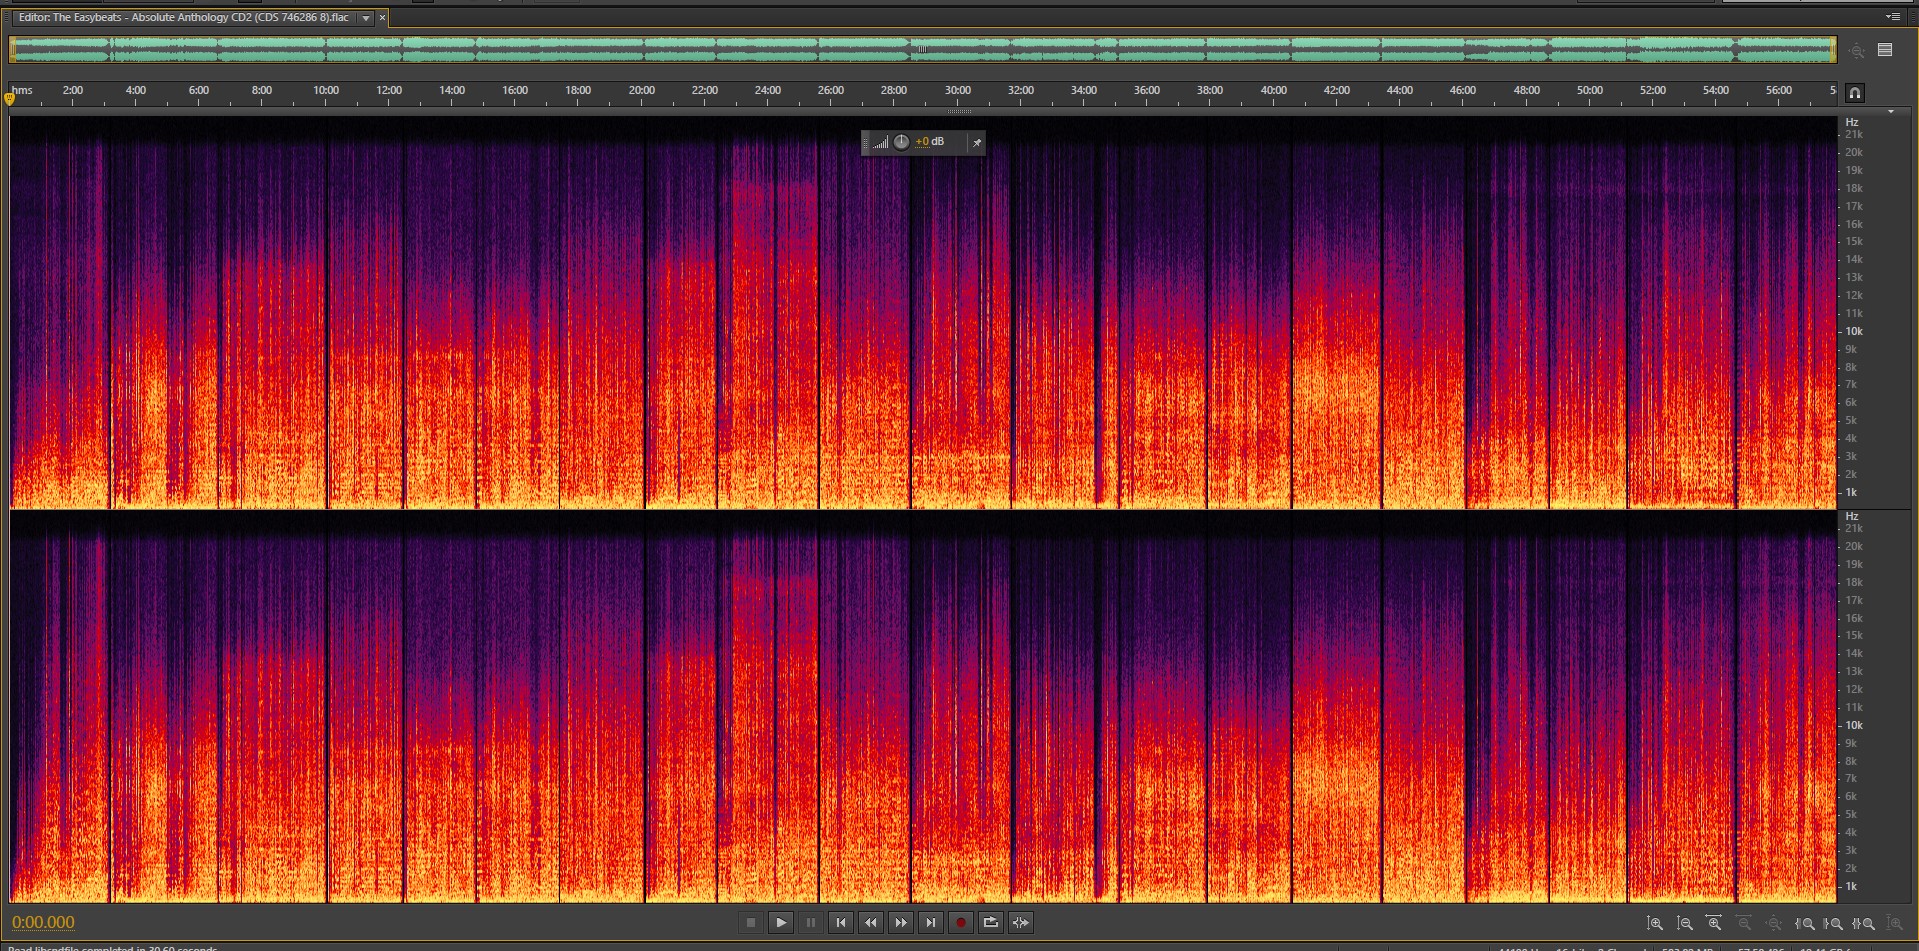Select the Editor Easybeats file tab
1919x951 pixels.
[x=184, y=18]
